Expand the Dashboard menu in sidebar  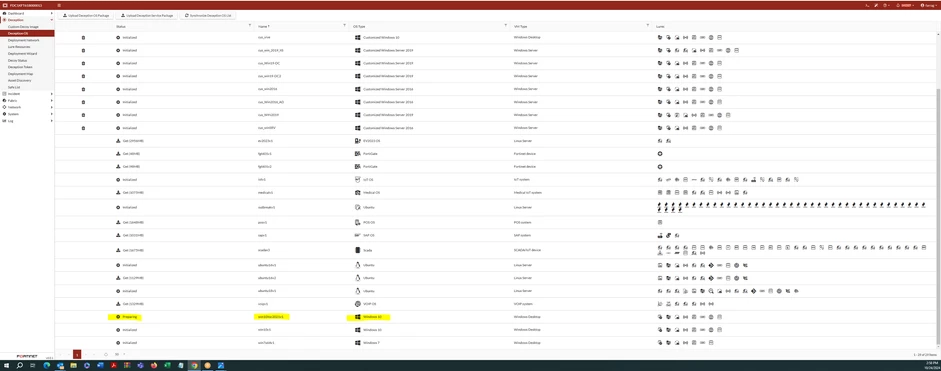click(x=27, y=13)
